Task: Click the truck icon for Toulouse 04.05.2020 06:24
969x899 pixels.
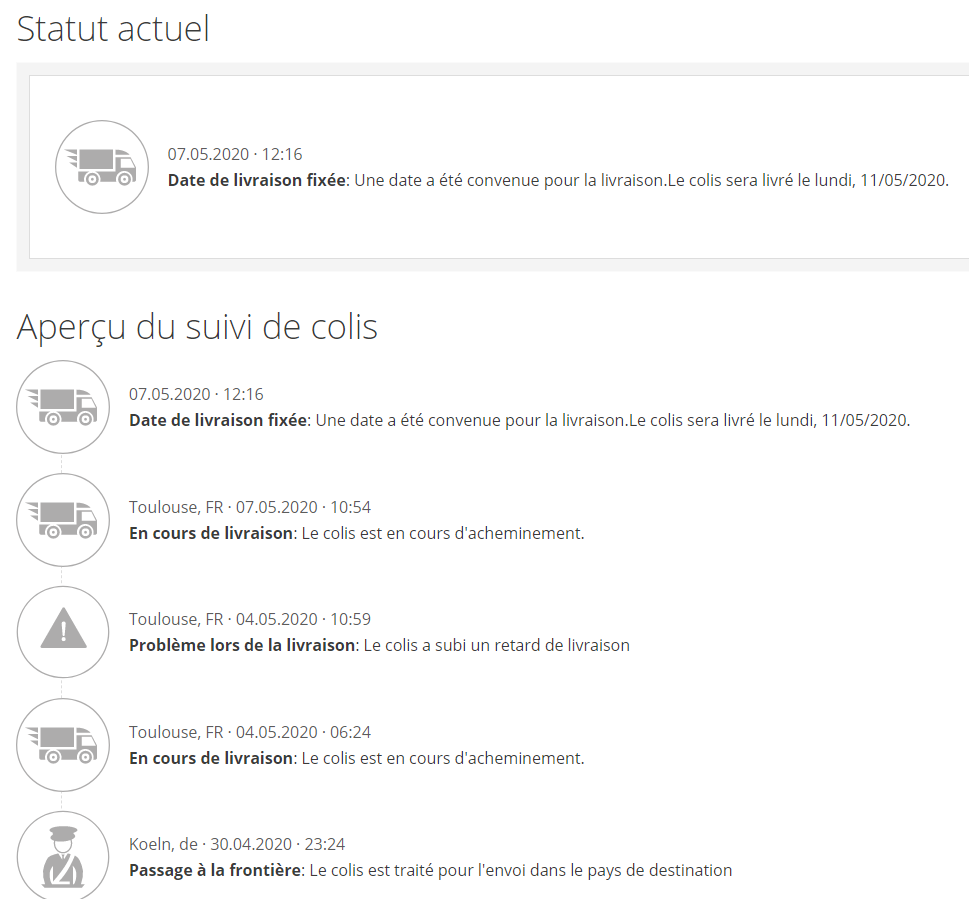Action: [x=63, y=744]
